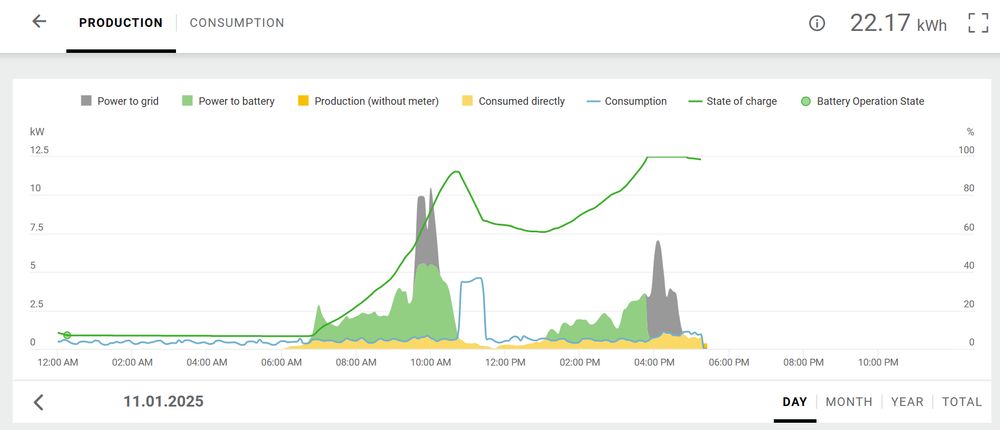The image size is (1000, 430).
Task: Click the date 11.01.2025
Action: (x=163, y=401)
